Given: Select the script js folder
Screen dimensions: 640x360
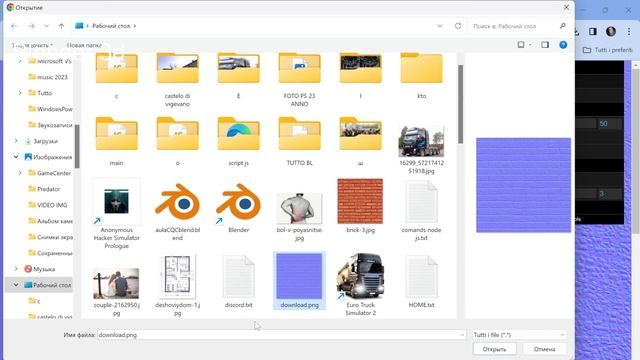Looking at the screenshot, I should (238, 142).
